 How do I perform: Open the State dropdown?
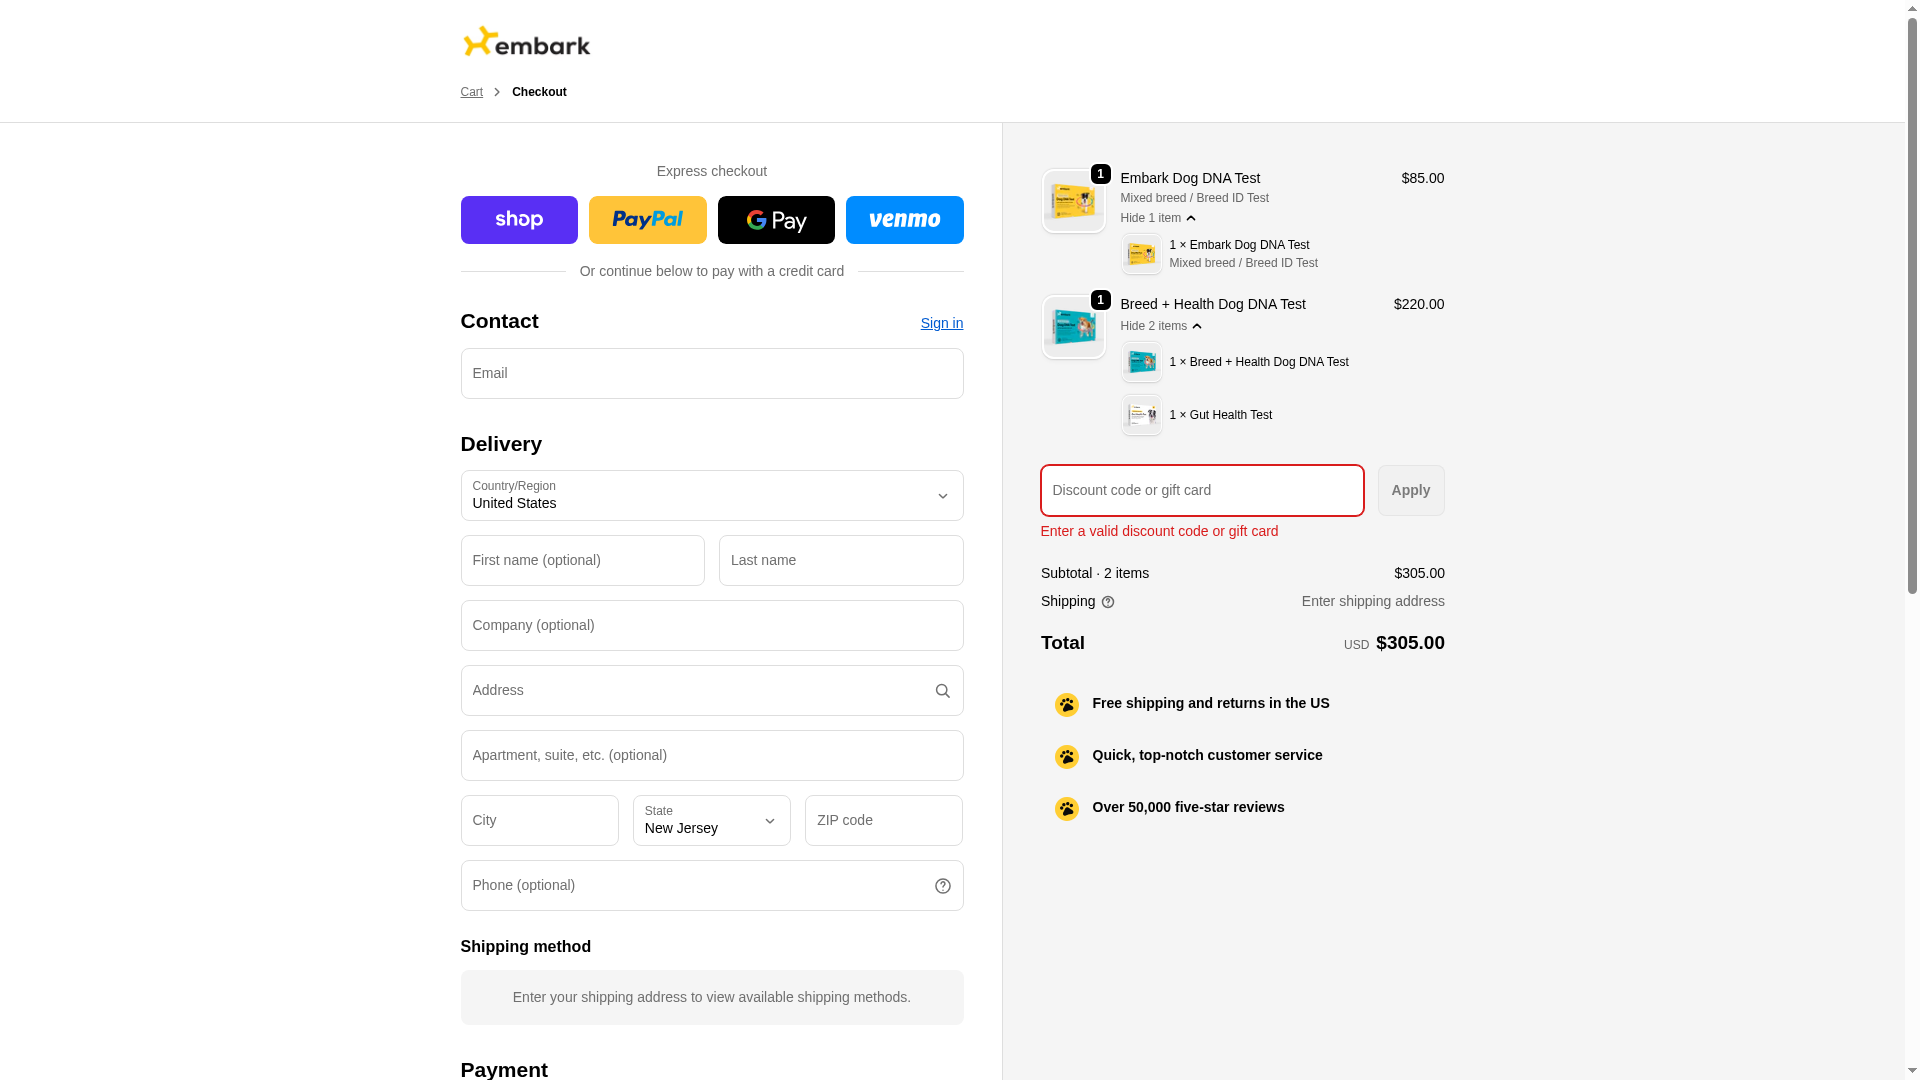click(711, 821)
